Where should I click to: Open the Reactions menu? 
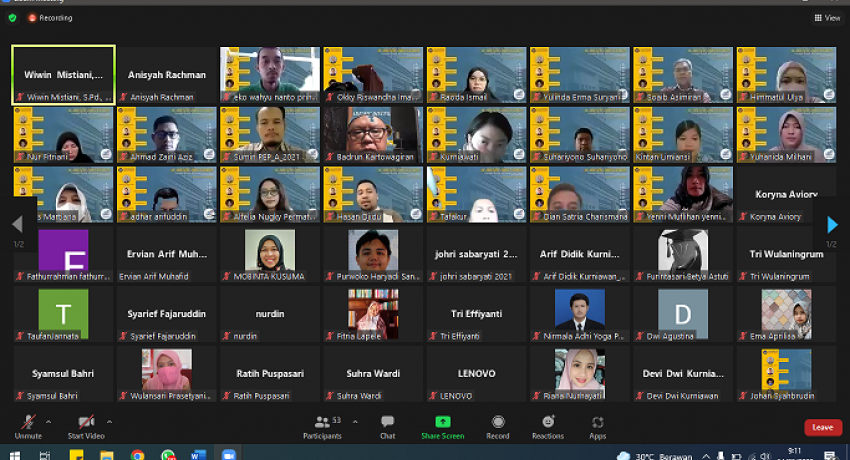[x=548, y=427]
